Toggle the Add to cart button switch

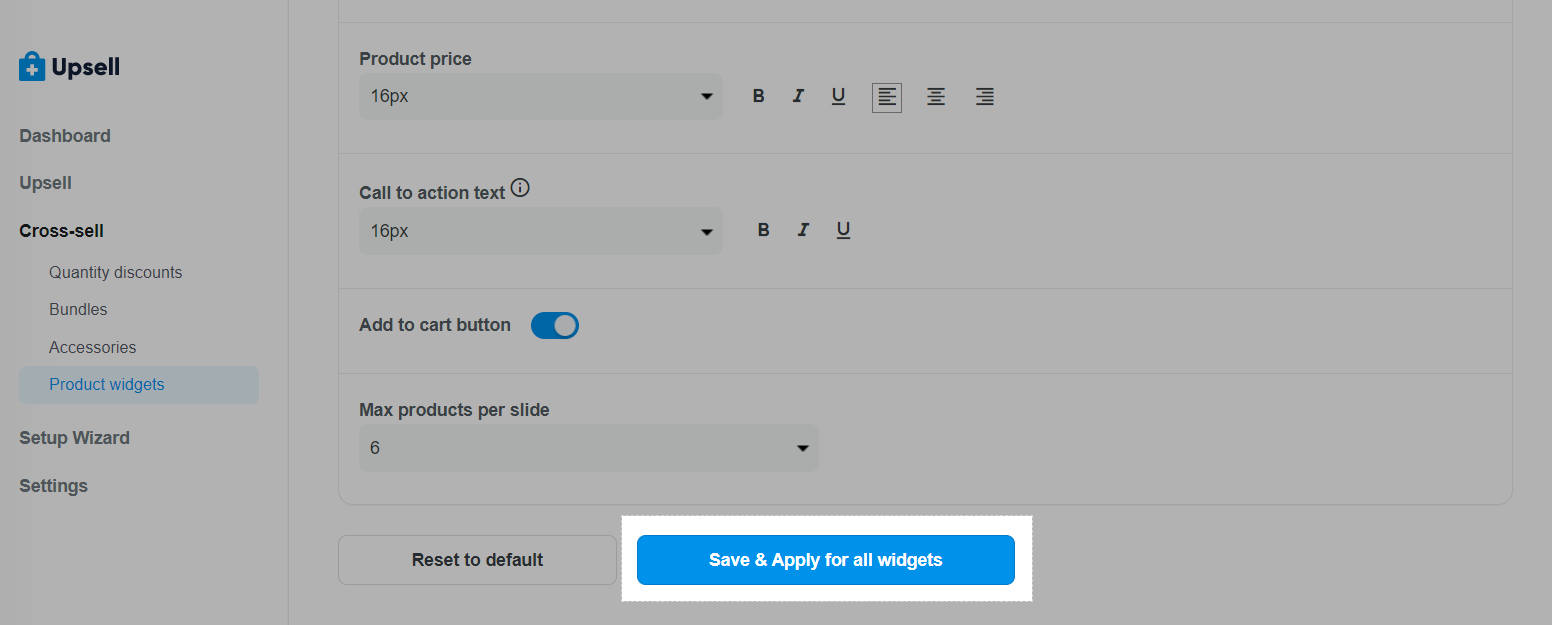pos(555,325)
